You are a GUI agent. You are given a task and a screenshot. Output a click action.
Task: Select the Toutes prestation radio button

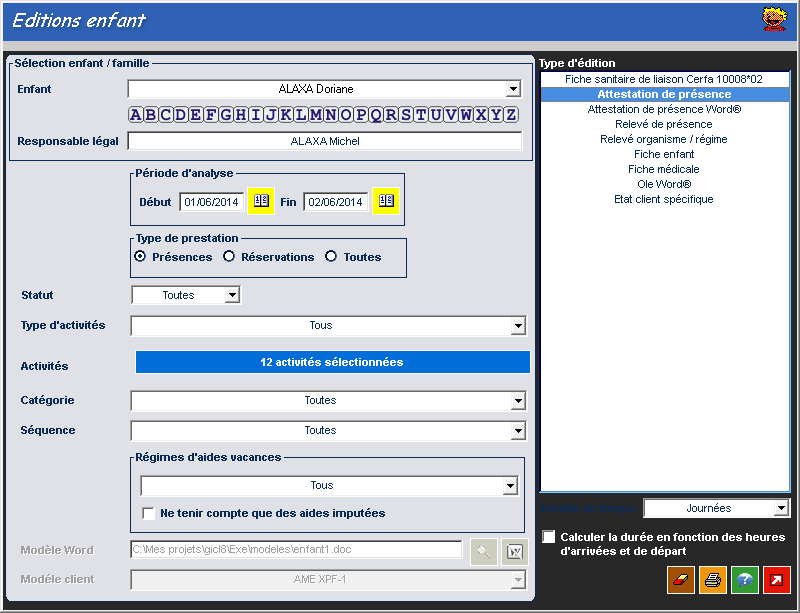click(331, 257)
